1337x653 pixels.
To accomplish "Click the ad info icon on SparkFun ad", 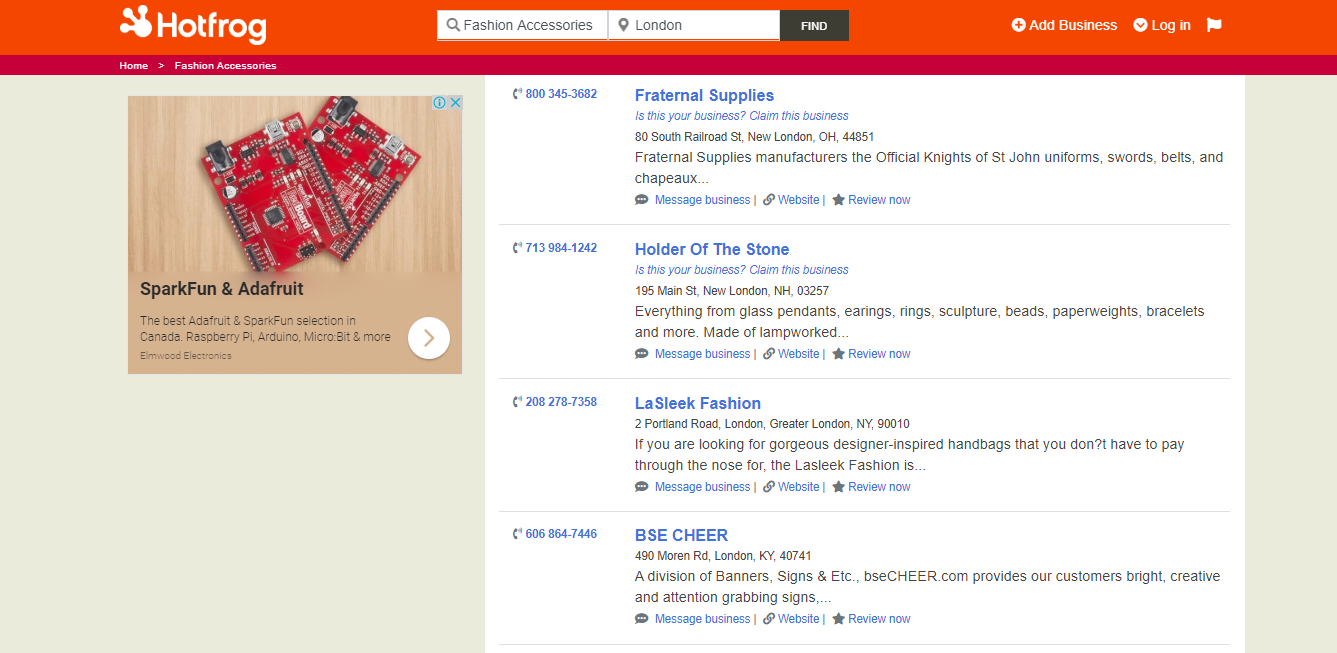I will pos(439,103).
